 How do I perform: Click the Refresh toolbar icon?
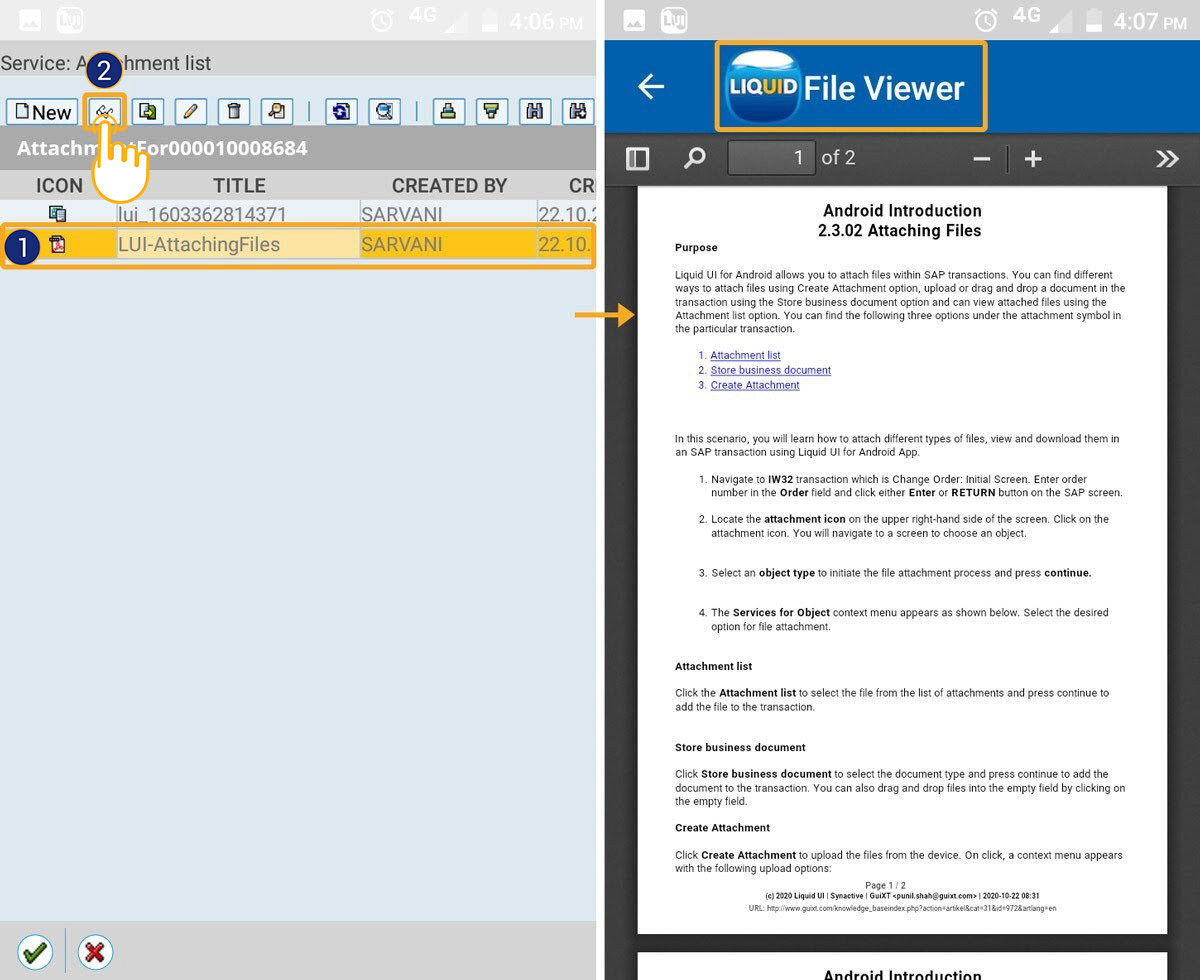click(341, 111)
